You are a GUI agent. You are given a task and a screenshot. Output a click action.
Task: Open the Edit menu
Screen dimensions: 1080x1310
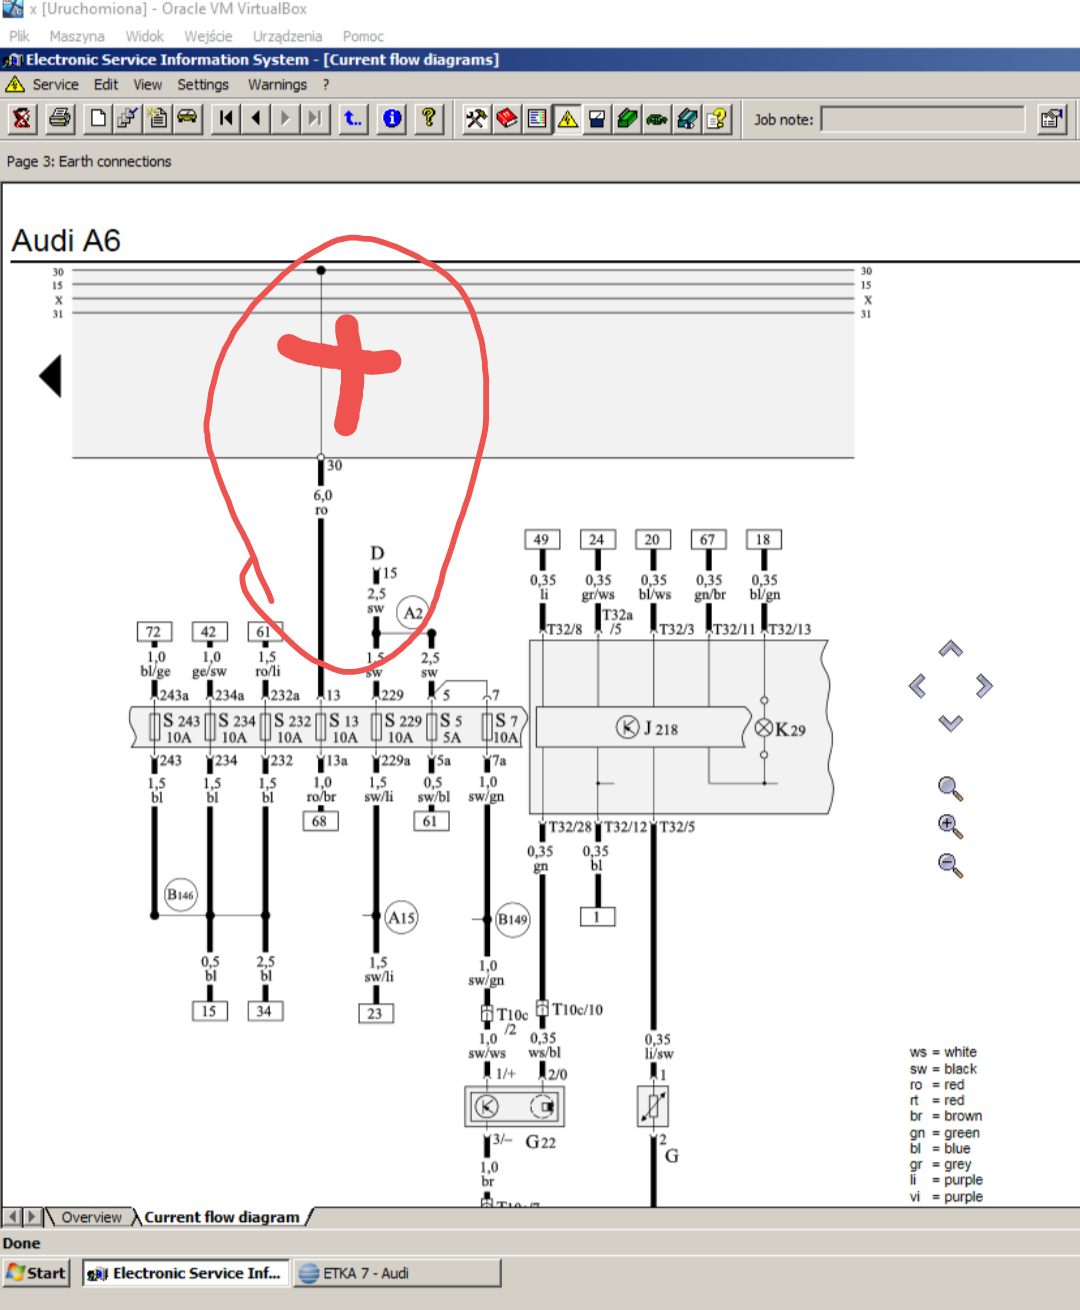click(x=106, y=85)
